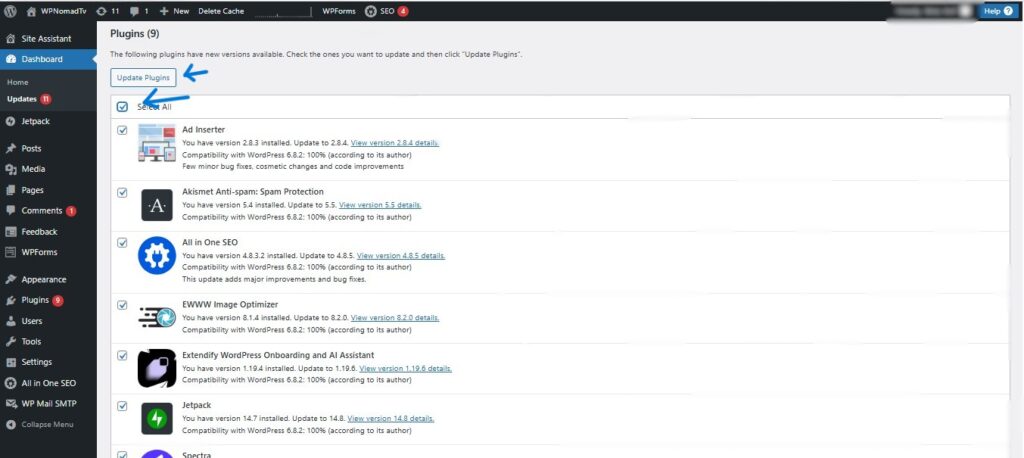Viewport: 1024px width, 458px height.
Task: Open the SEO gear icon in the admin bar
Action: coord(370,11)
